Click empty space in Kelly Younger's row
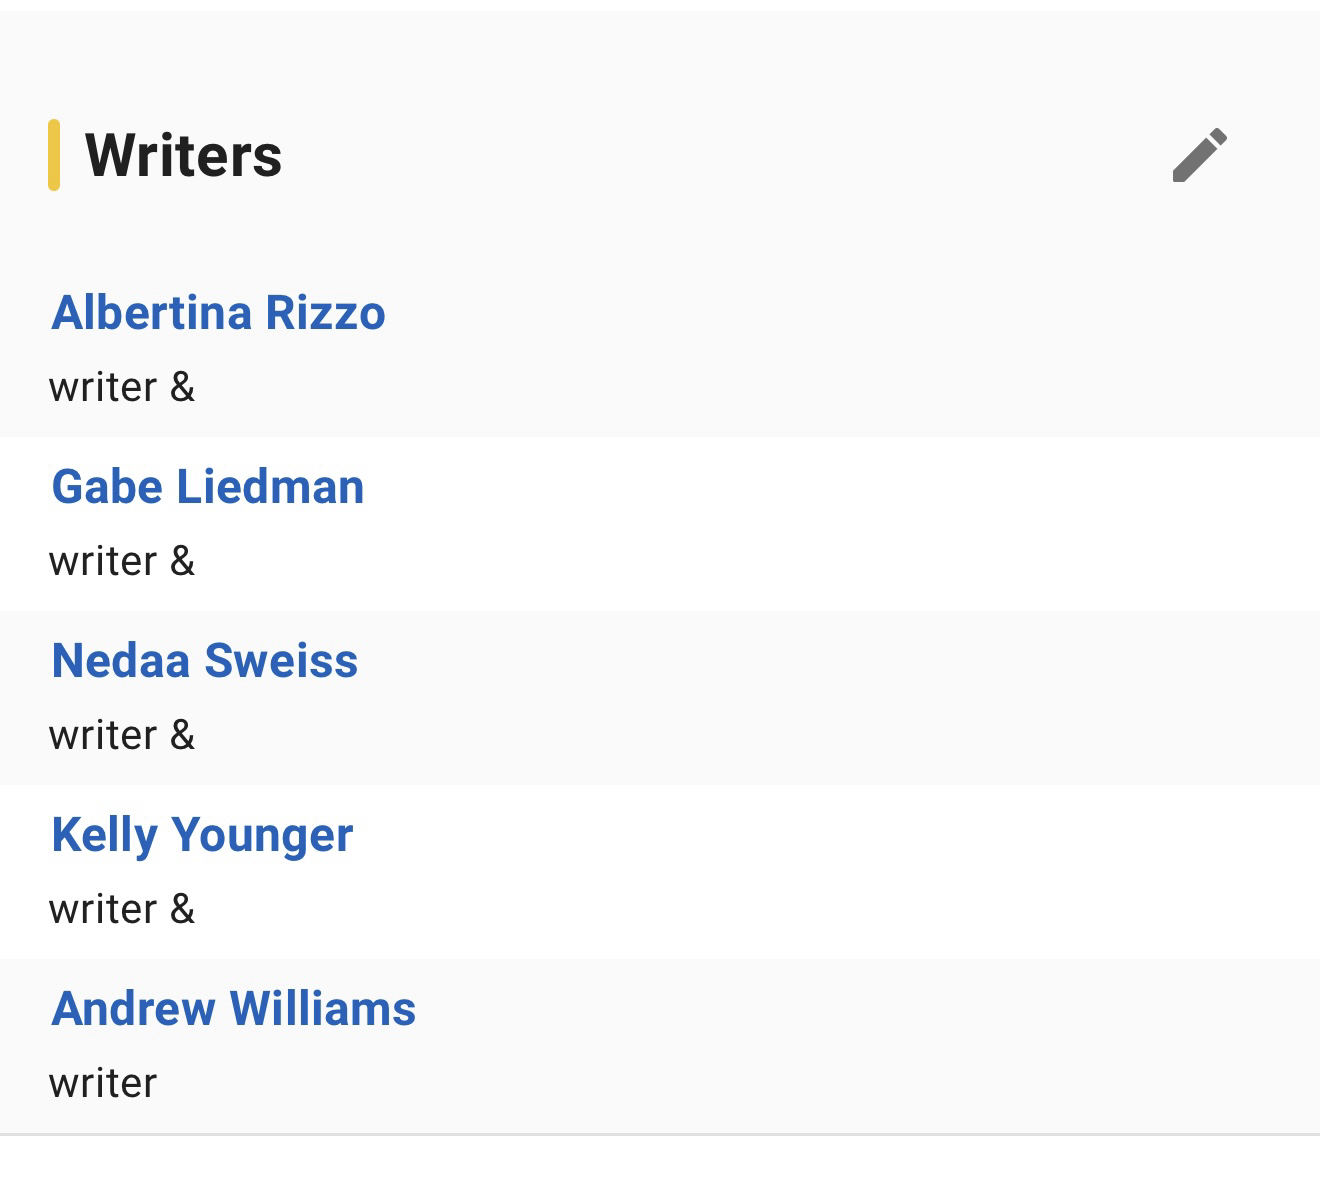The image size is (1320, 1177). click(800, 872)
